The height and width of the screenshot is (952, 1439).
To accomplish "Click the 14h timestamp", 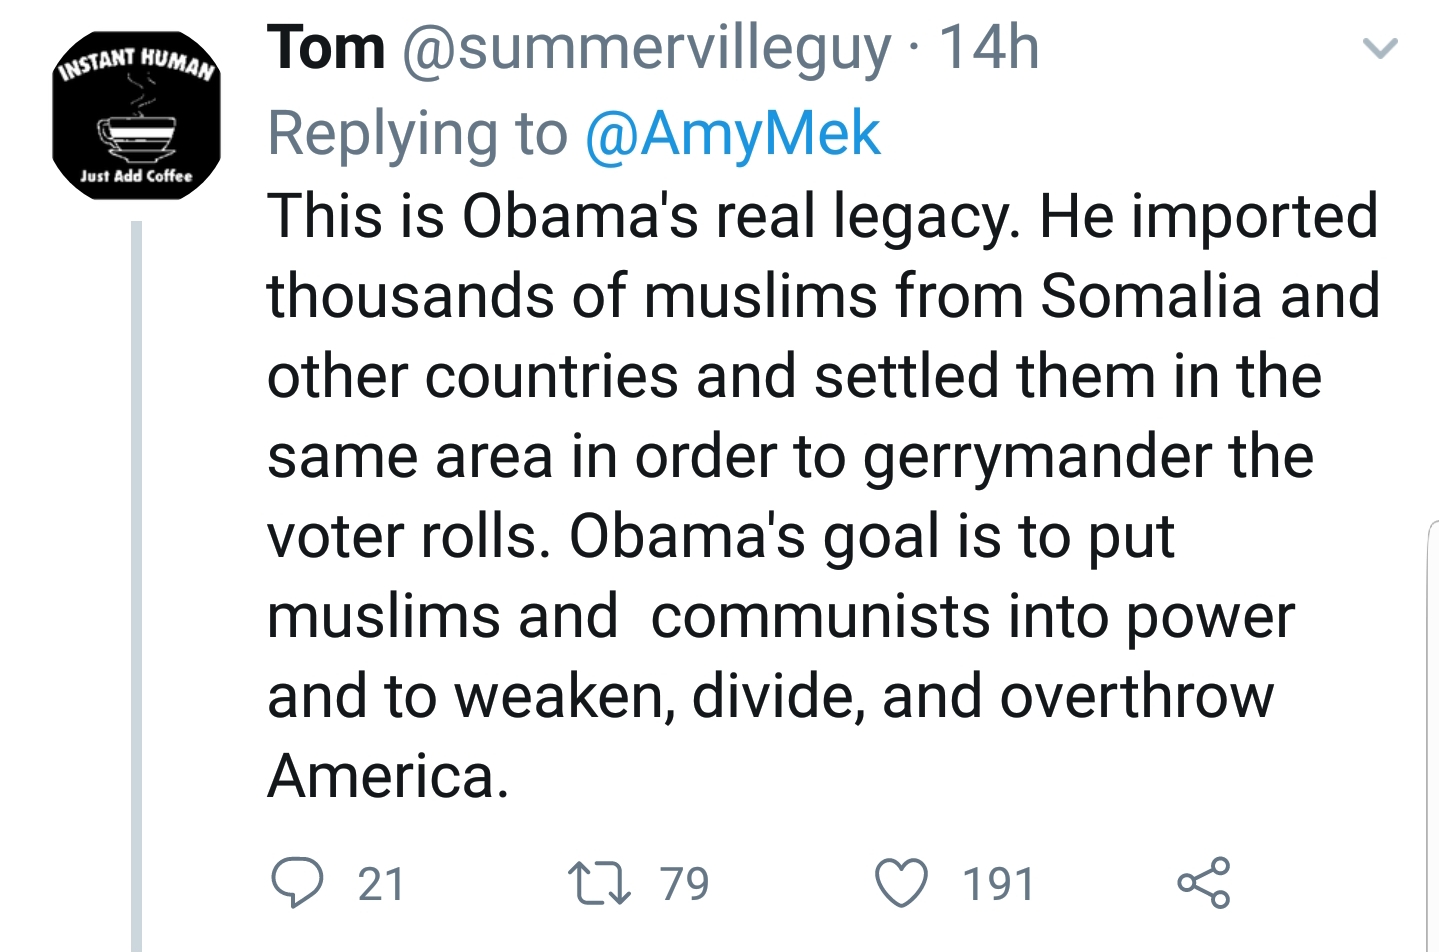I will [x=989, y=48].
